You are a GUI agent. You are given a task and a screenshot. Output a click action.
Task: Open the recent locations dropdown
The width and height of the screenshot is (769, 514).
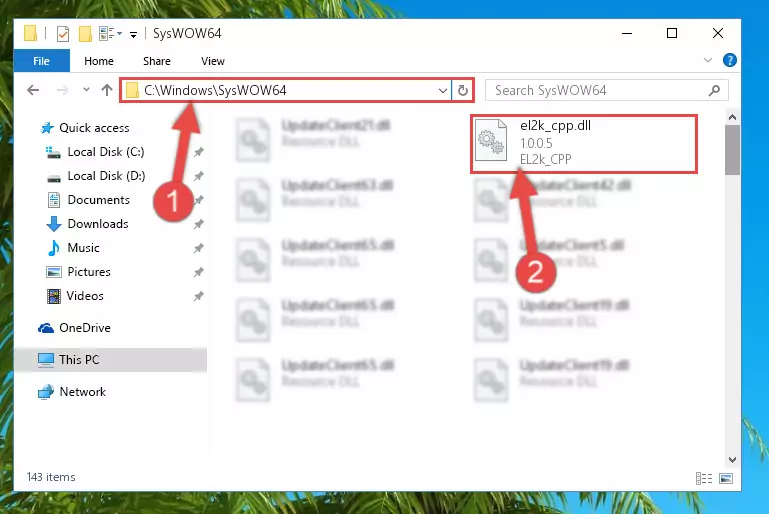[86, 90]
